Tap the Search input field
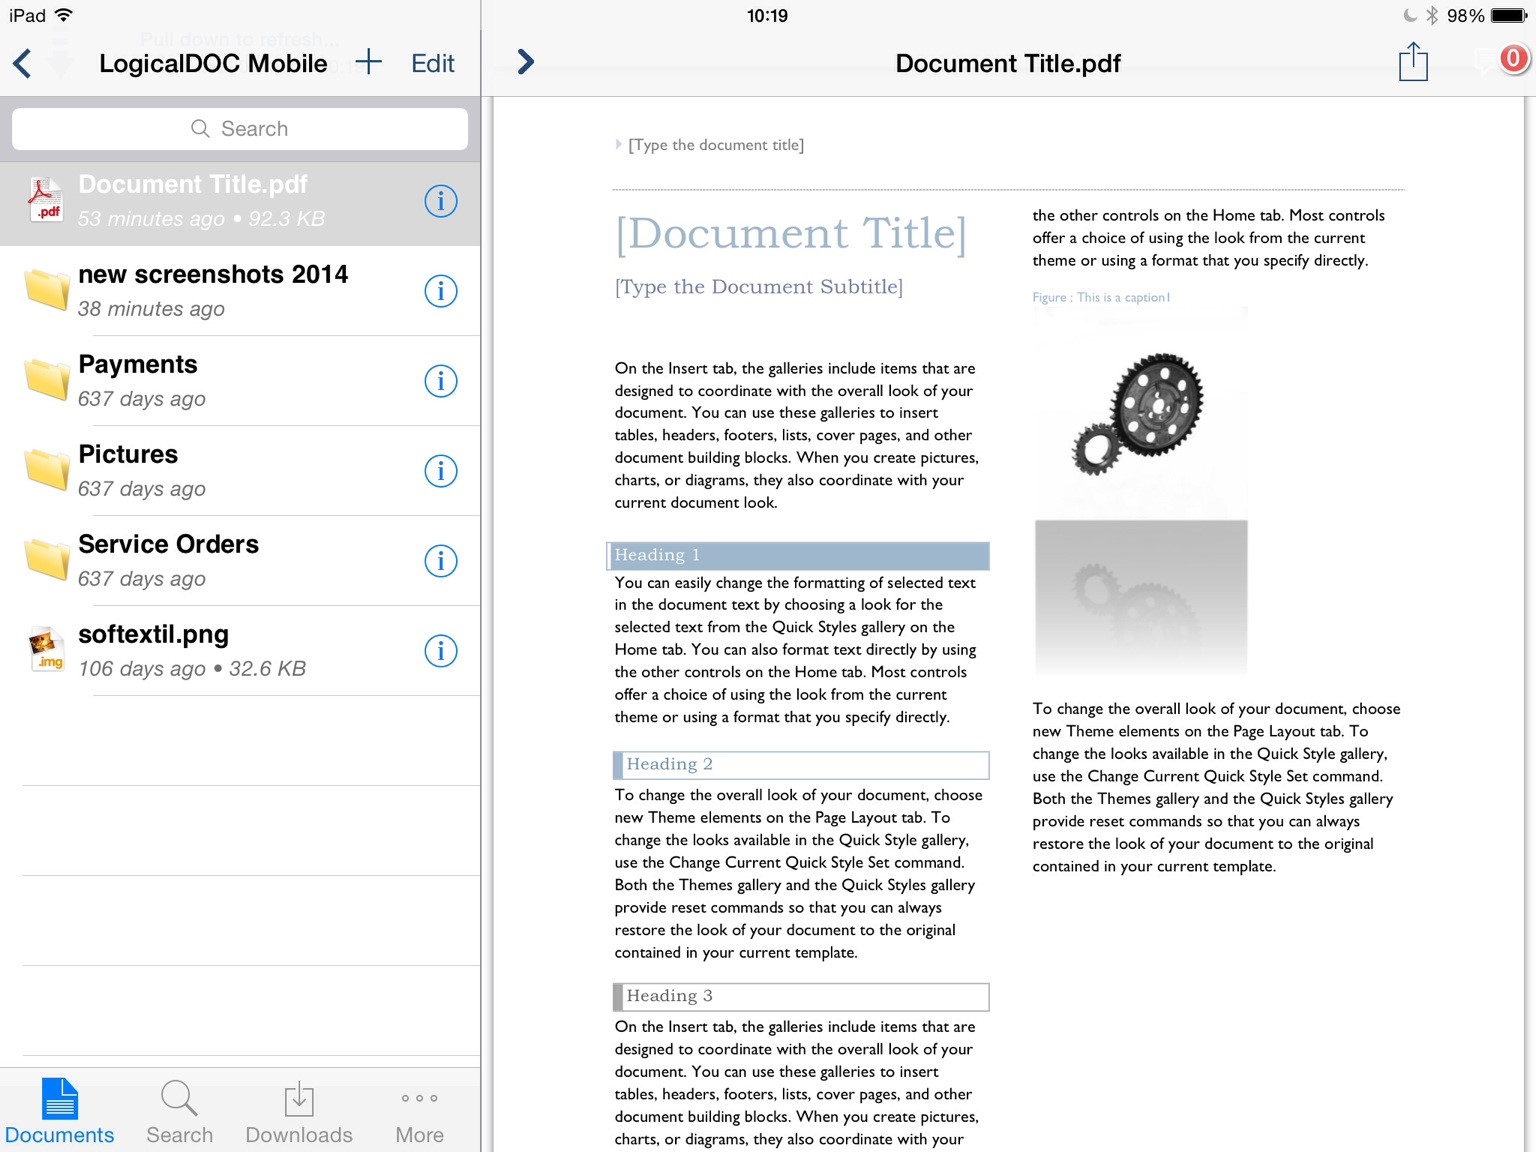This screenshot has height=1152, width=1536. (x=240, y=129)
